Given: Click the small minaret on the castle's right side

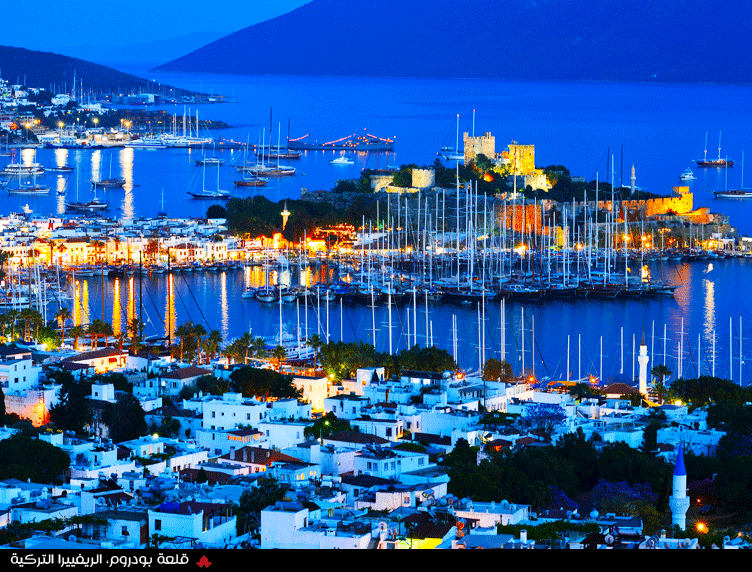Looking at the screenshot, I should pyautogui.click(x=632, y=180).
